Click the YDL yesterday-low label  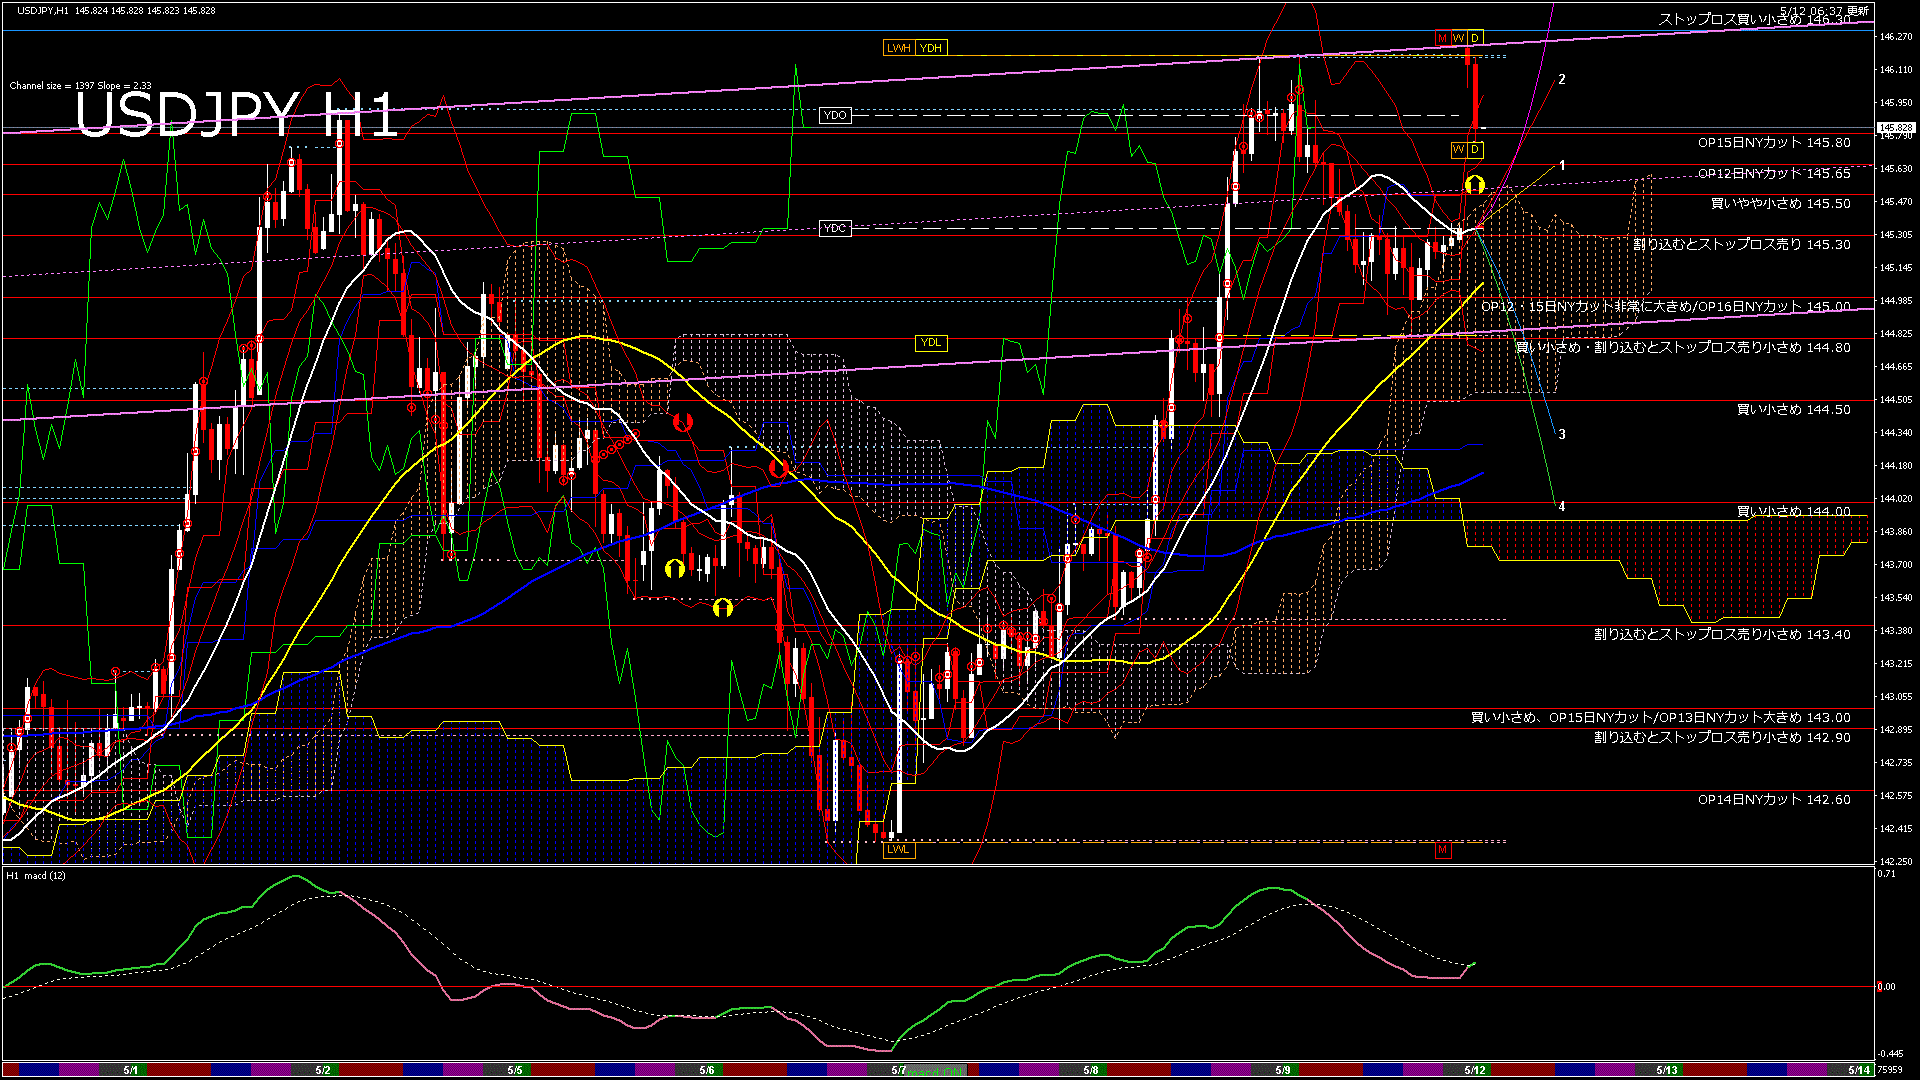[x=931, y=343]
